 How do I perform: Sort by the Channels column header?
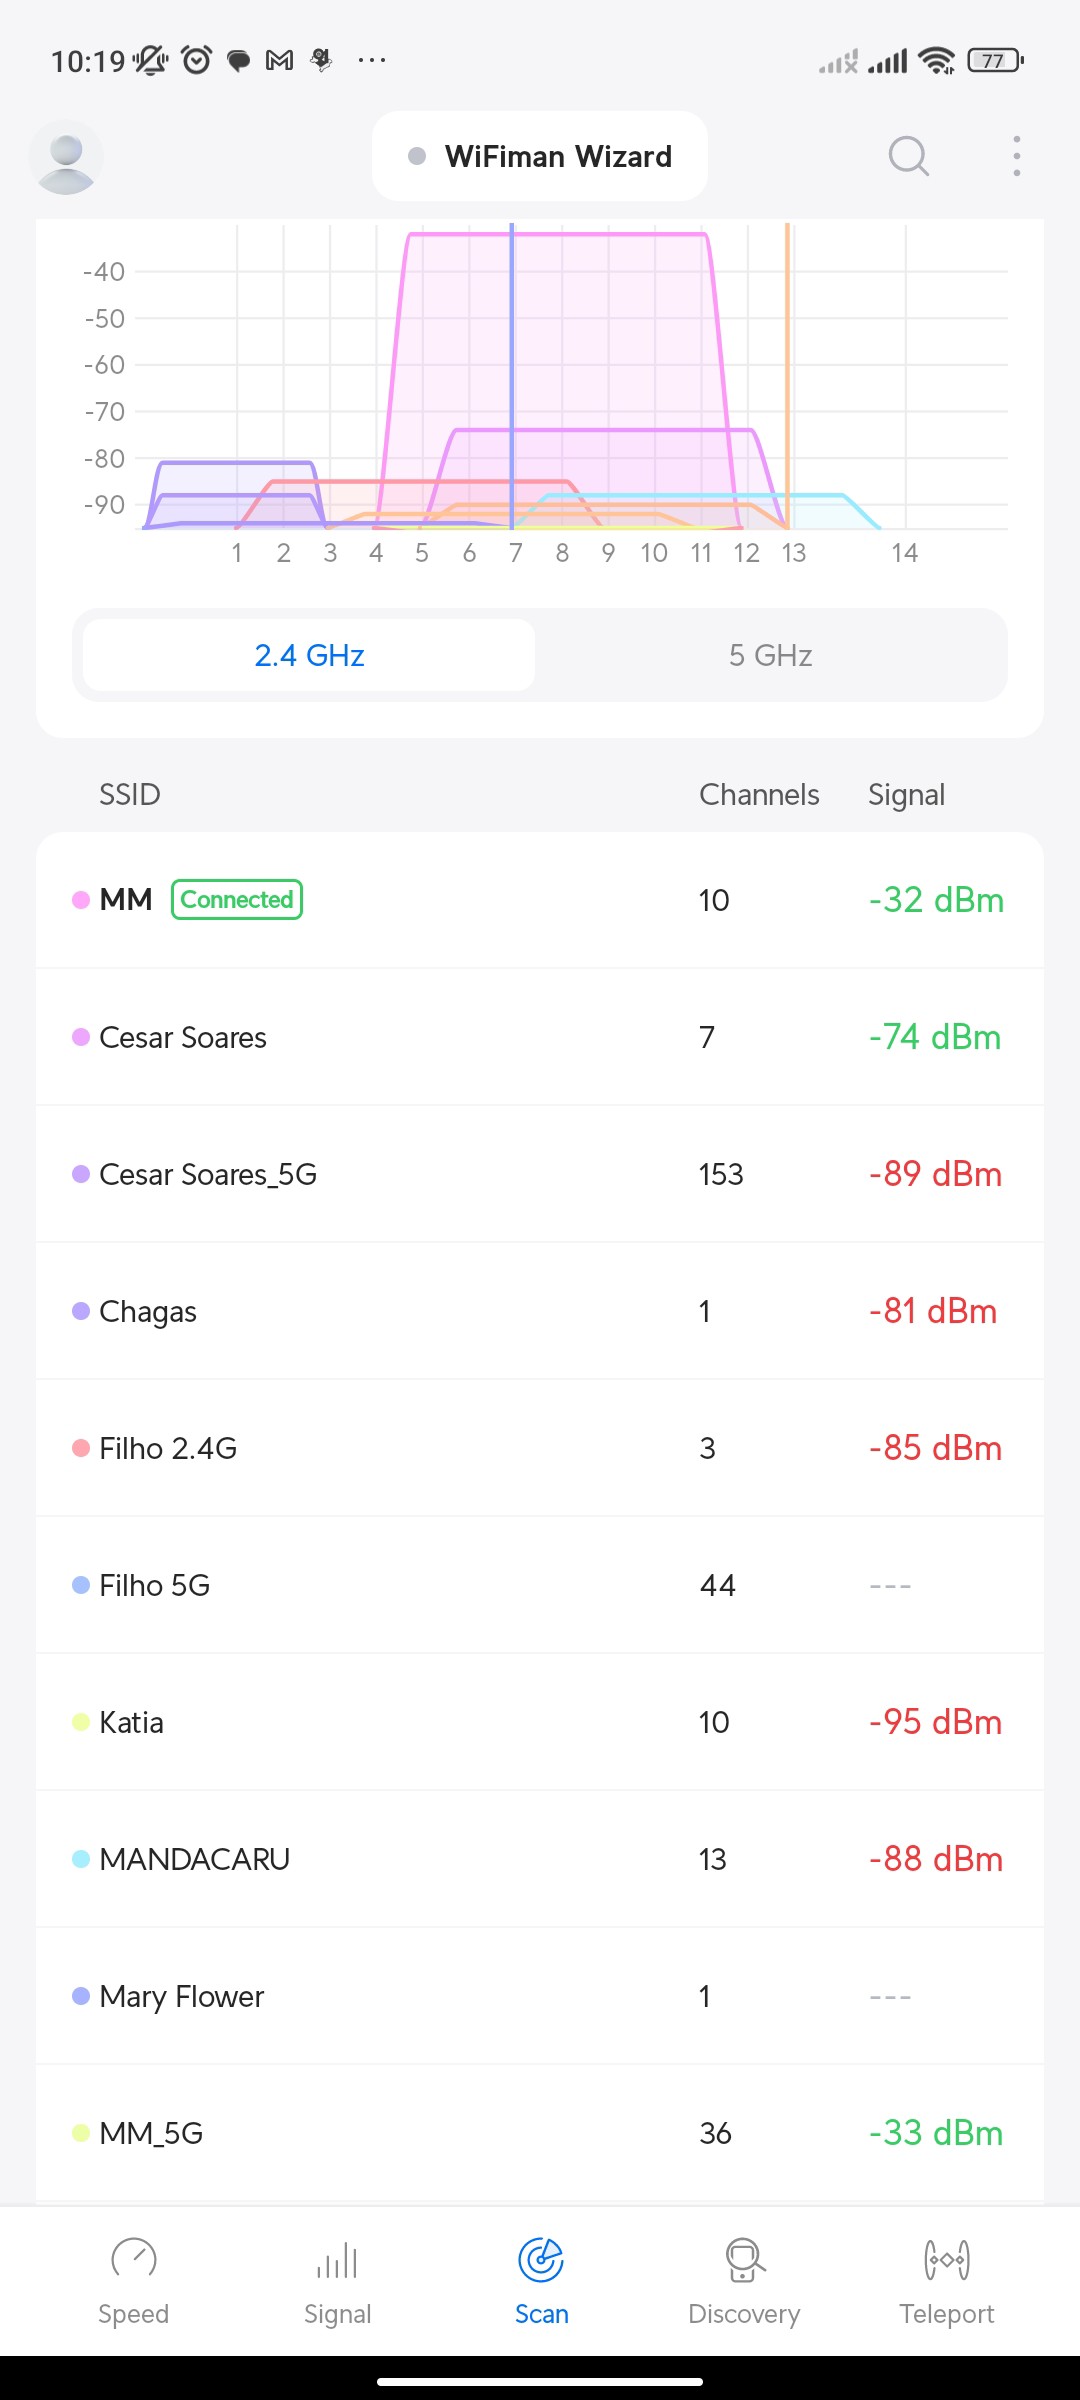pos(759,795)
